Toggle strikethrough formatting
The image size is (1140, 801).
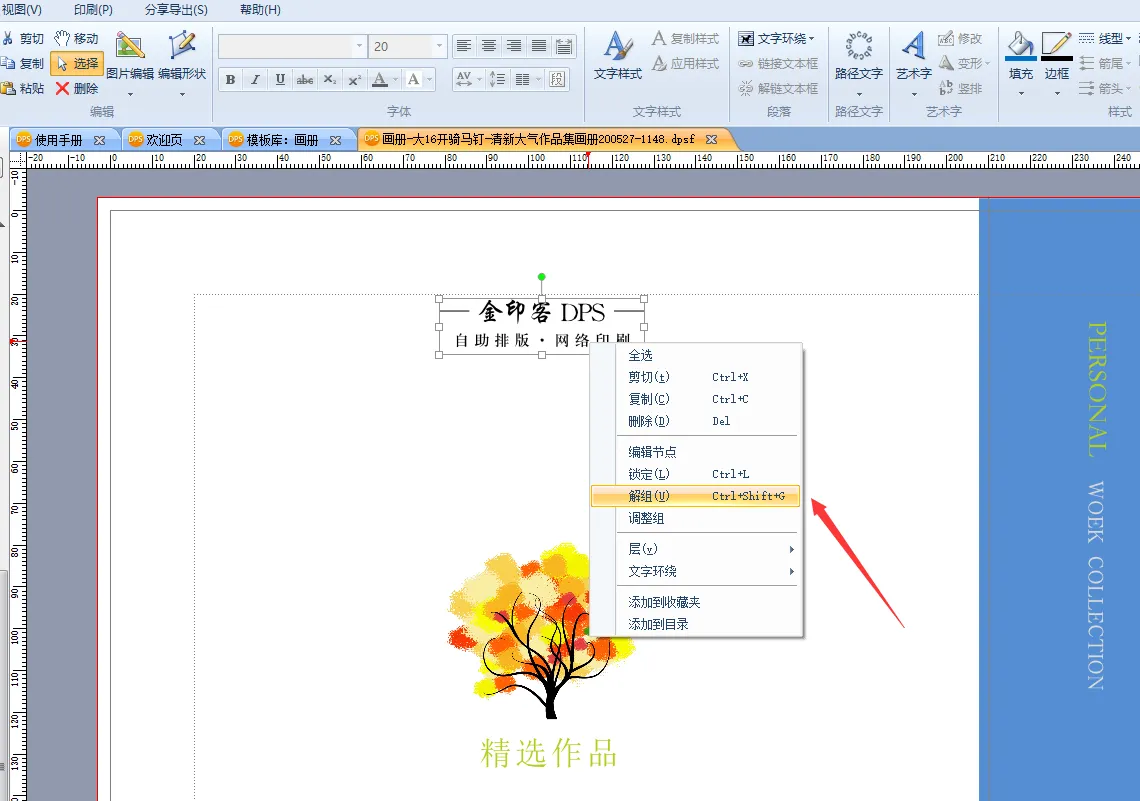click(305, 79)
